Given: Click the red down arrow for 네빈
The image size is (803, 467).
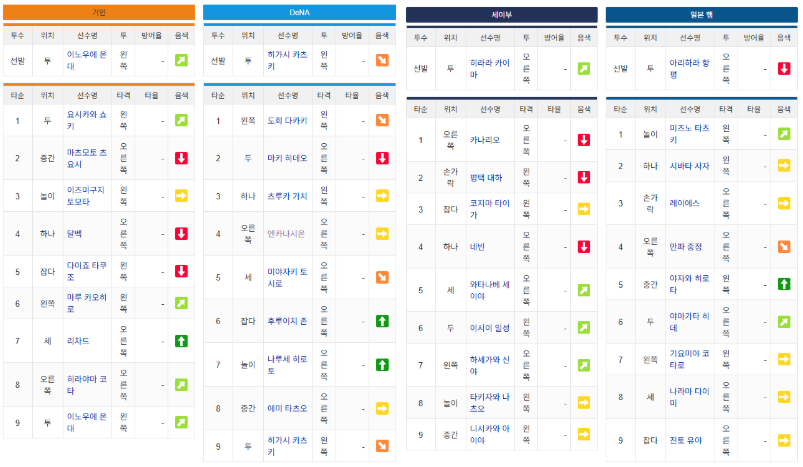Looking at the screenshot, I should click(x=584, y=247).
